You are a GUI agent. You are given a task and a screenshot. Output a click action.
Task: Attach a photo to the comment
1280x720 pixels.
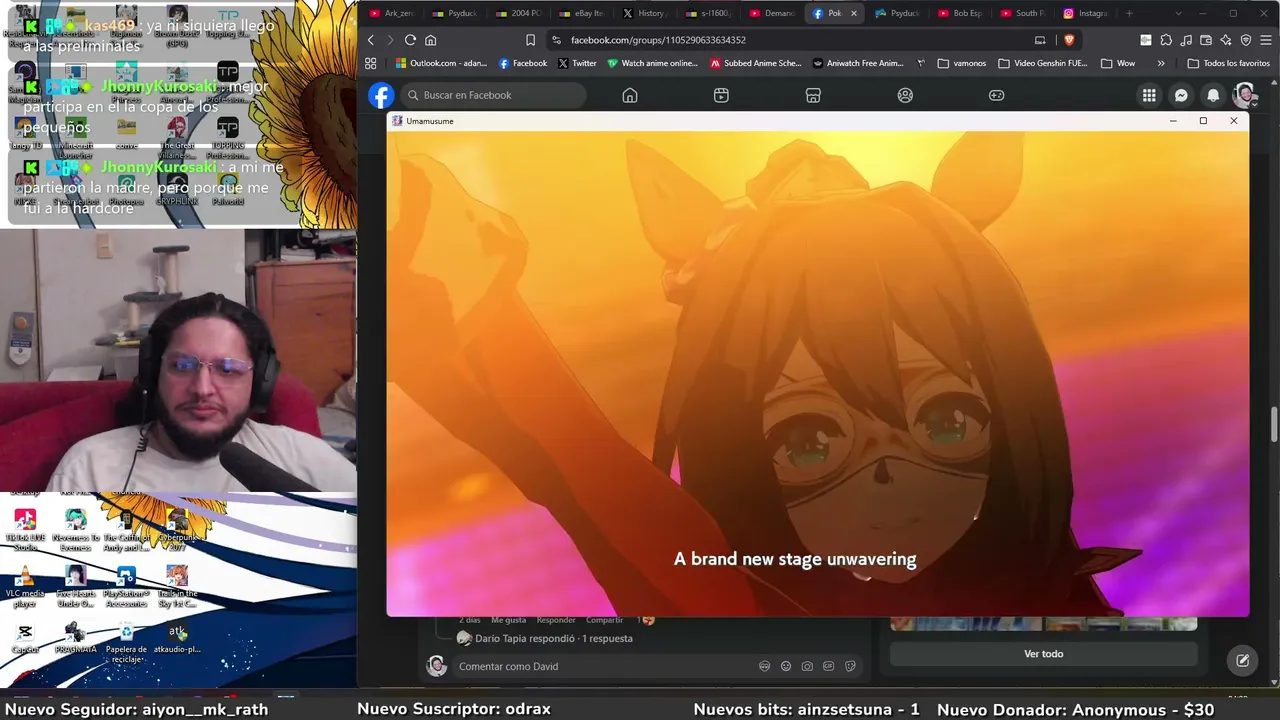point(807,666)
